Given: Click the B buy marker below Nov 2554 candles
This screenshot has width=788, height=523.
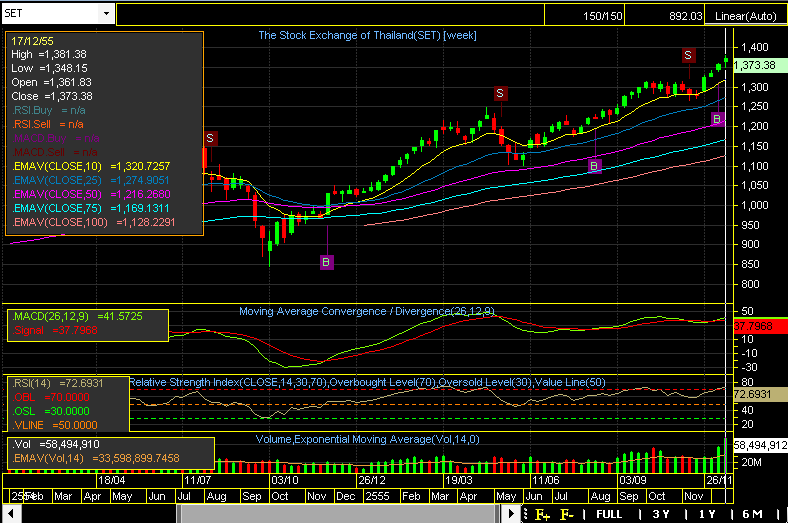Looking at the screenshot, I should 326,262.
